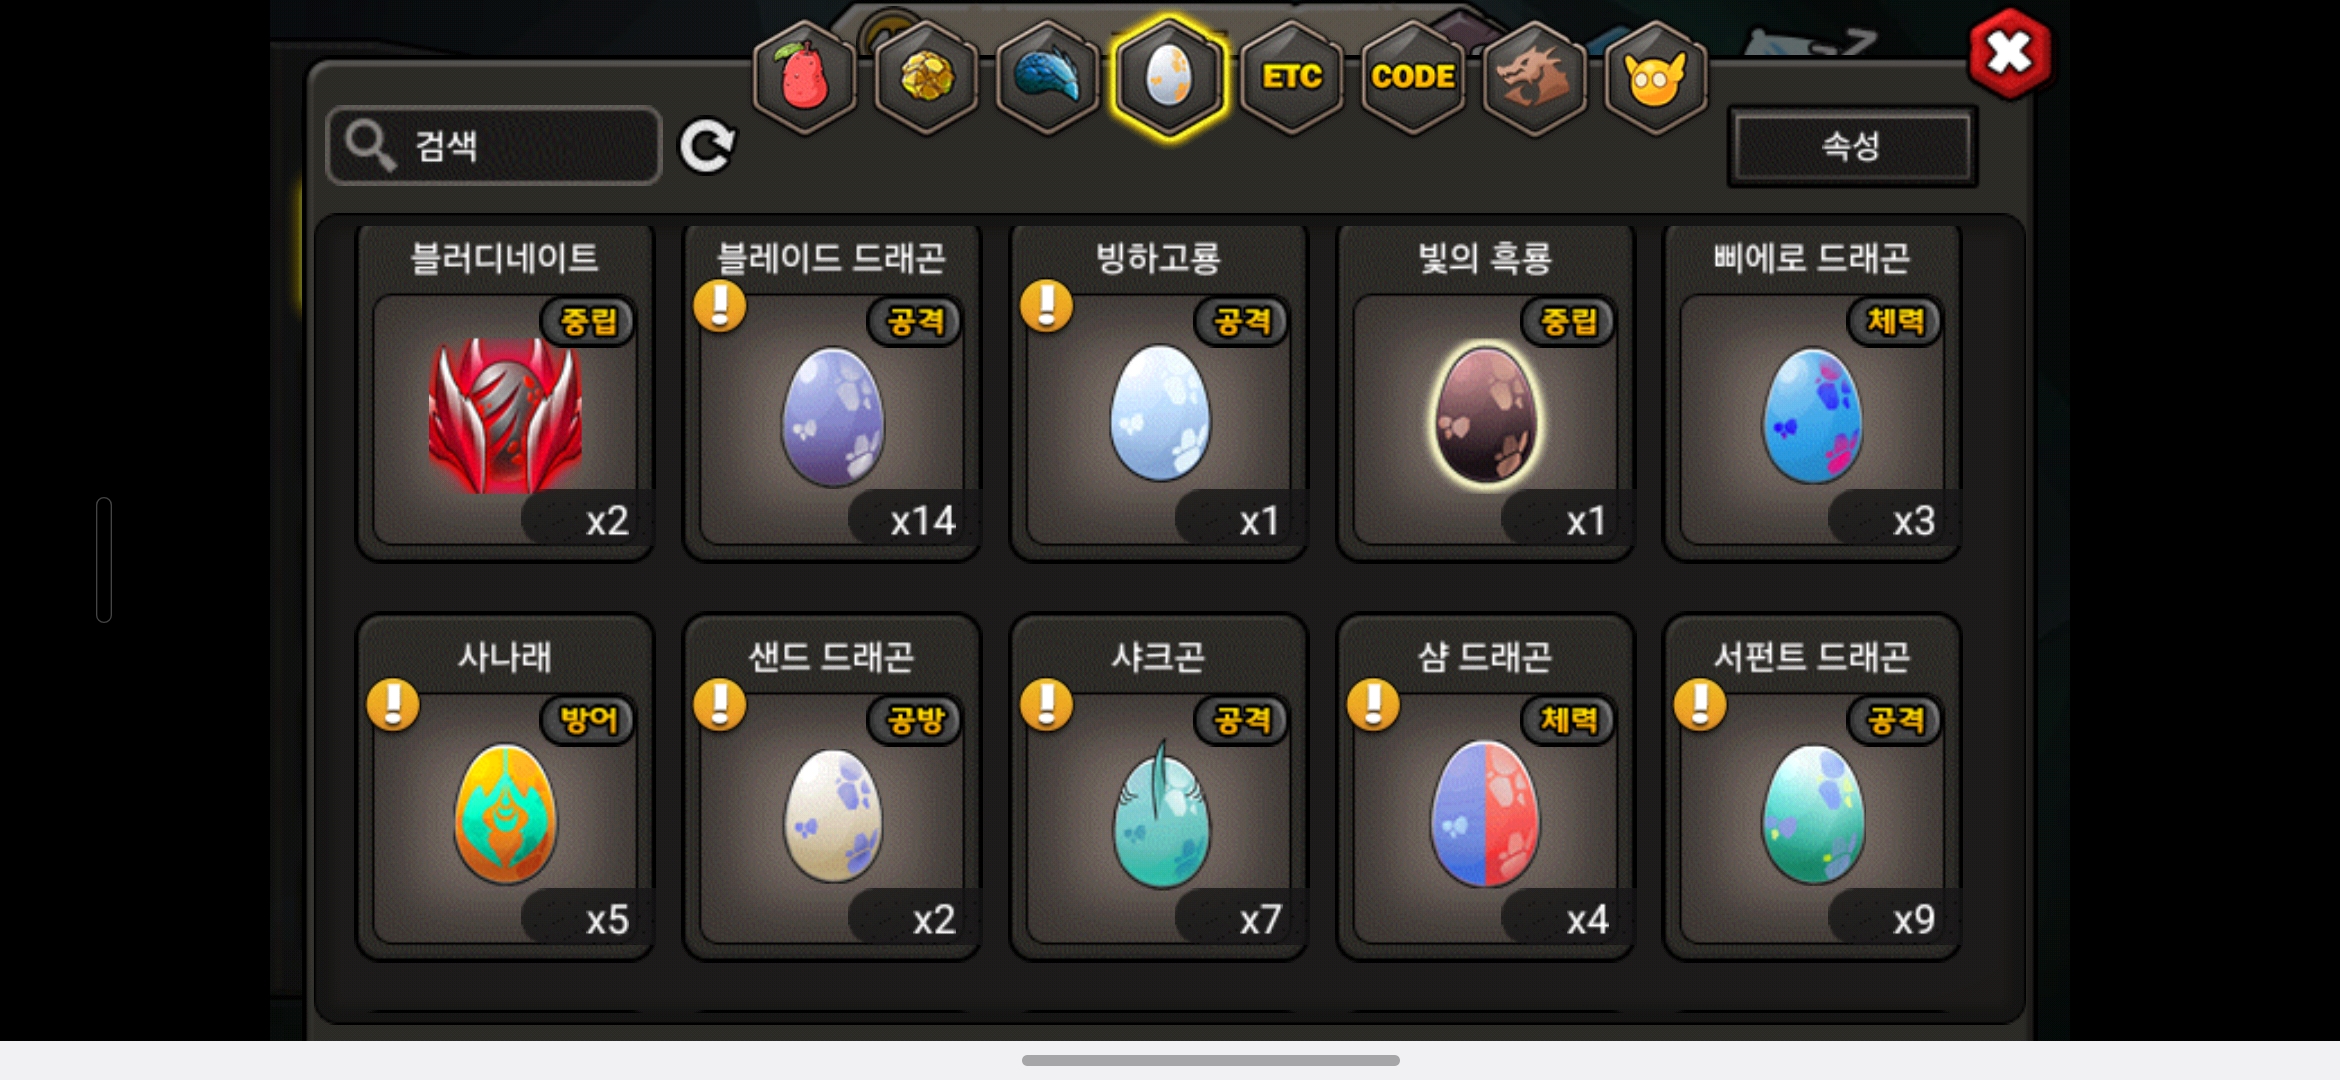The width and height of the screenshot is (2340, 1080).
Task: Focus the 검색 search field
Action: click(x=494, y=146)
